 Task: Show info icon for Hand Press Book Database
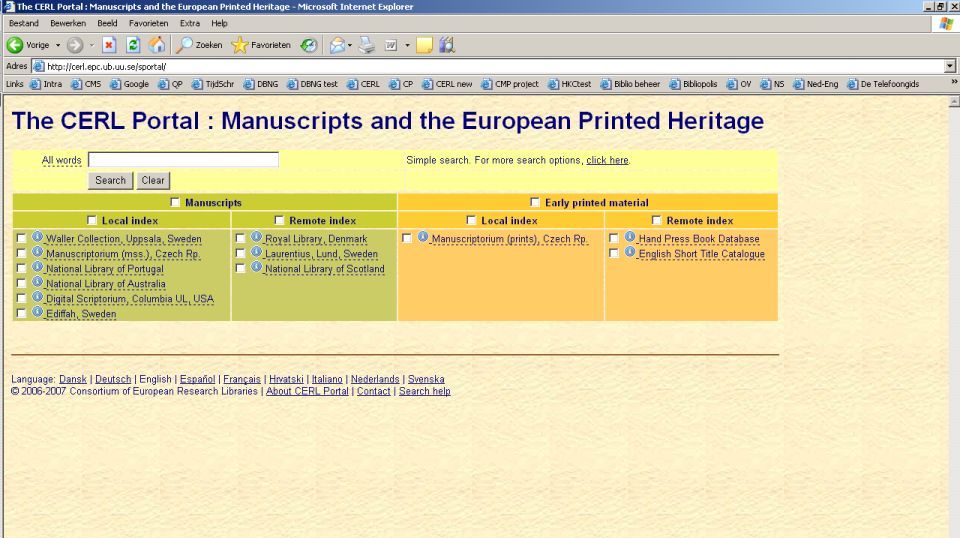[630, 236]
